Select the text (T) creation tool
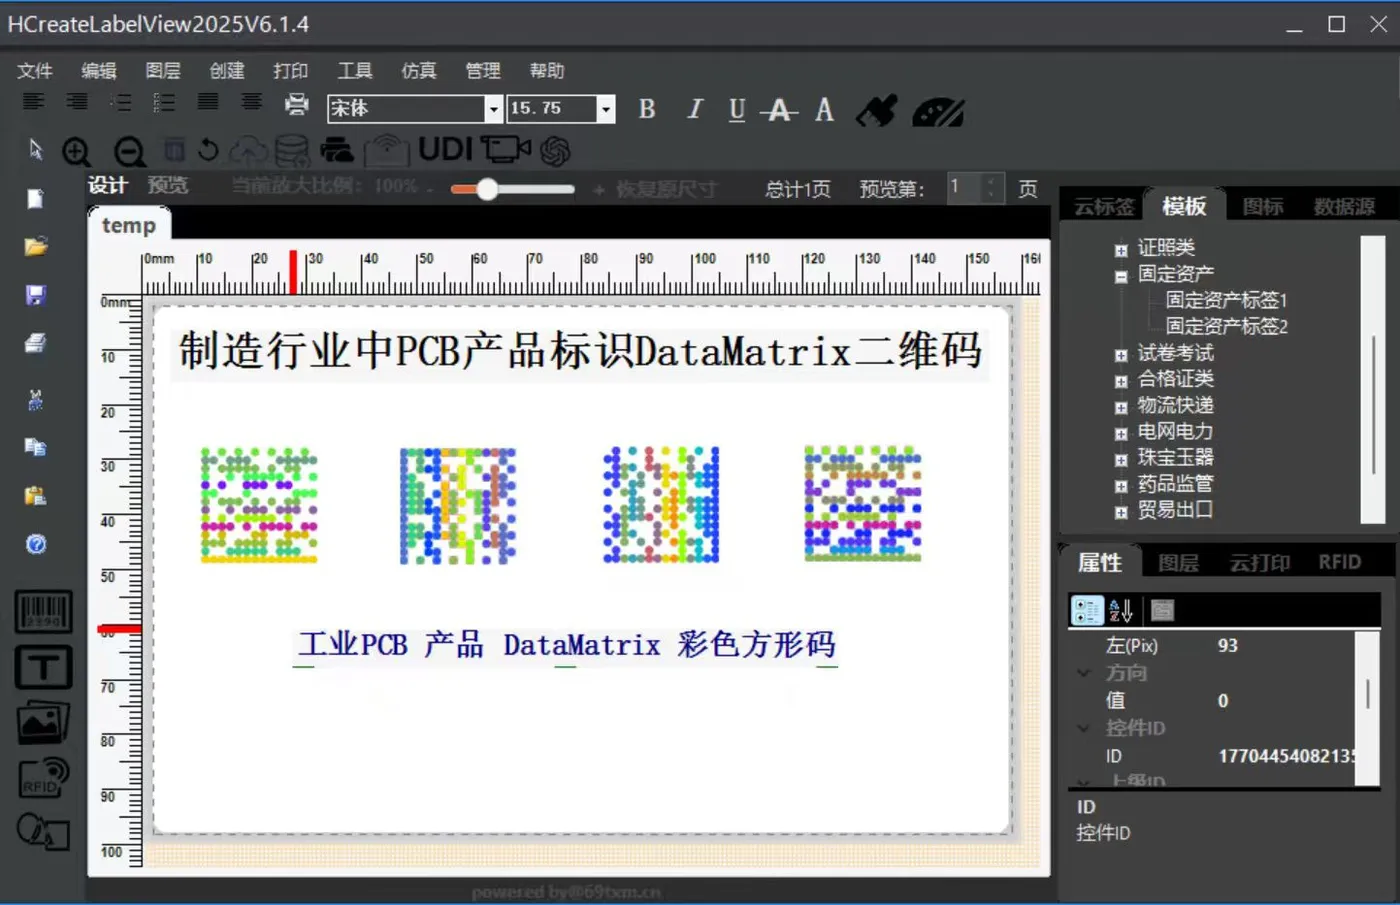This screenshot has height=905, width=1400. click(43, 667)
